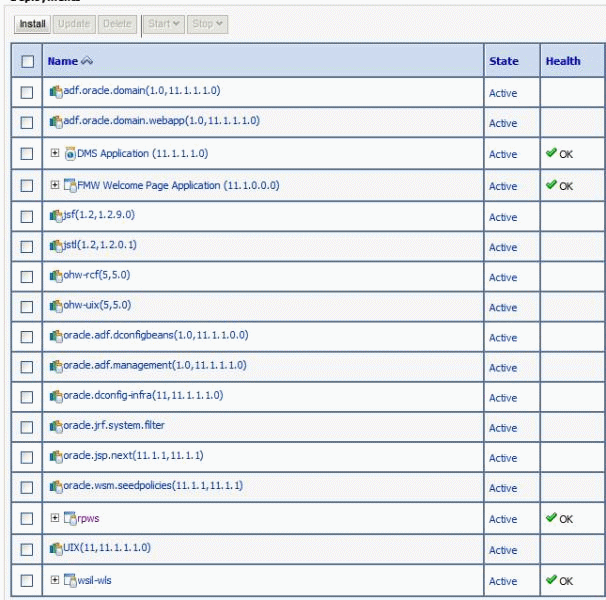Sort by the Name column header
The width and height of the screenshot is (606, 600).
[63, 61]
